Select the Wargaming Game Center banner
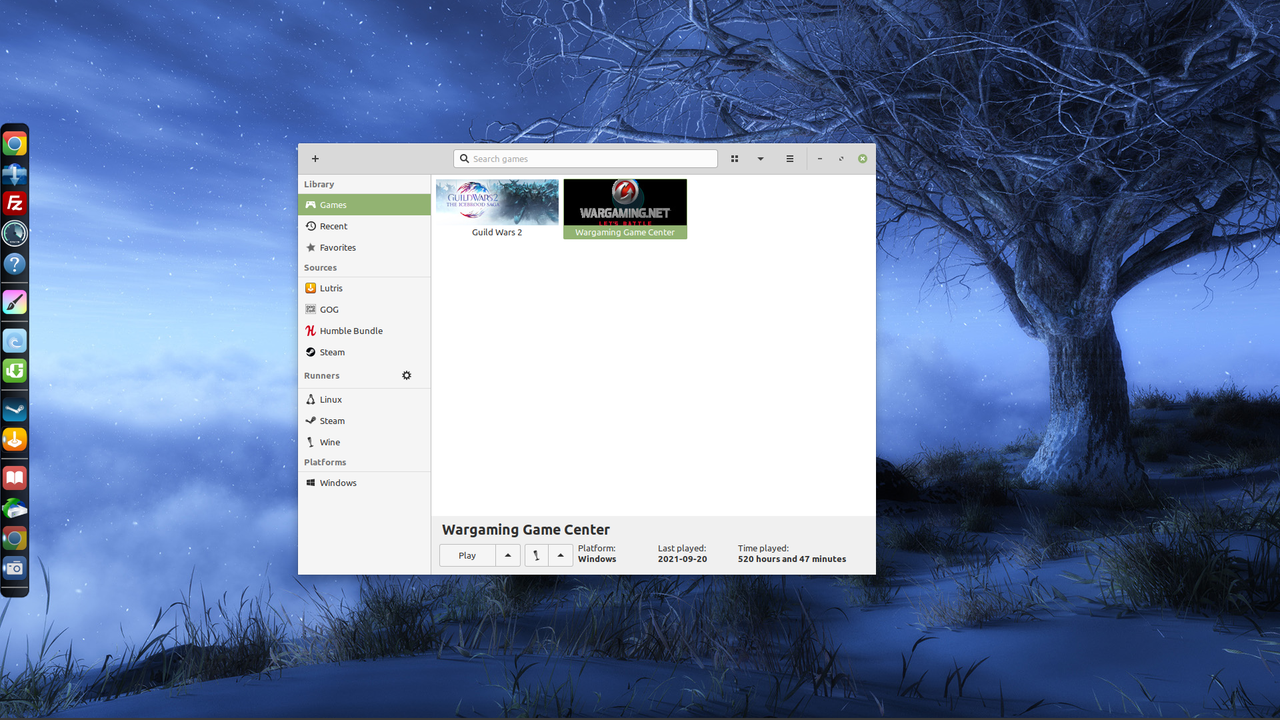Screen dimensions: 1280x720 (x=625, y=202)
